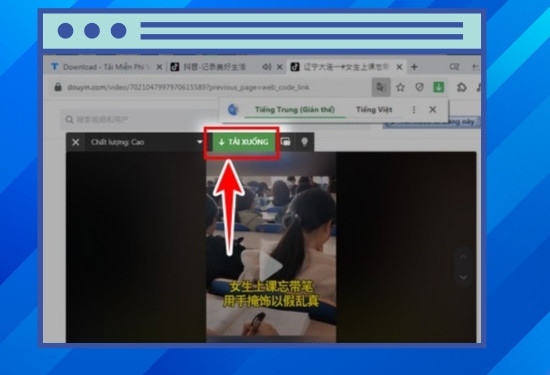Switch to the 抖音 Douyin tab
550x375 pixels.
point(215,67)
